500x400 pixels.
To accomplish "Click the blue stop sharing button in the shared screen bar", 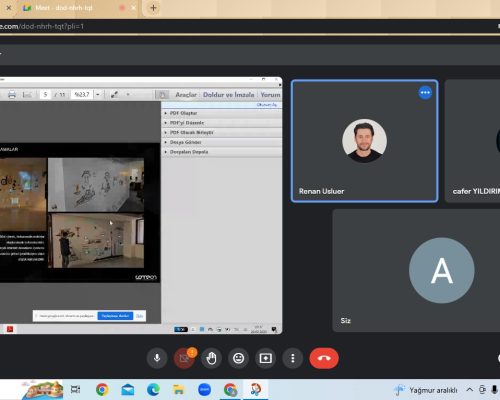I will 115,316.
